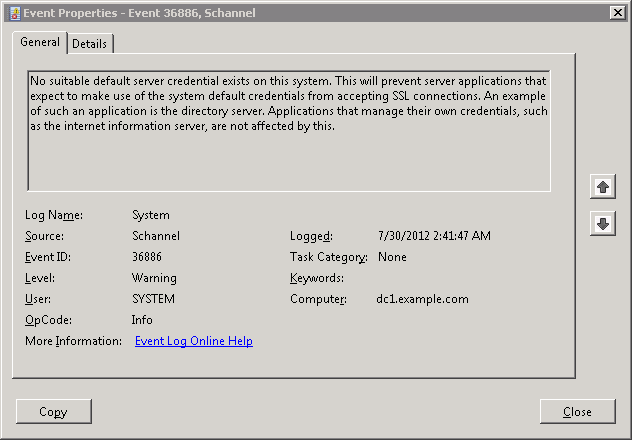This screenshot has height=440, width=632.
Task: Click the OpCode value Info
Action: [x=142, y=320]
